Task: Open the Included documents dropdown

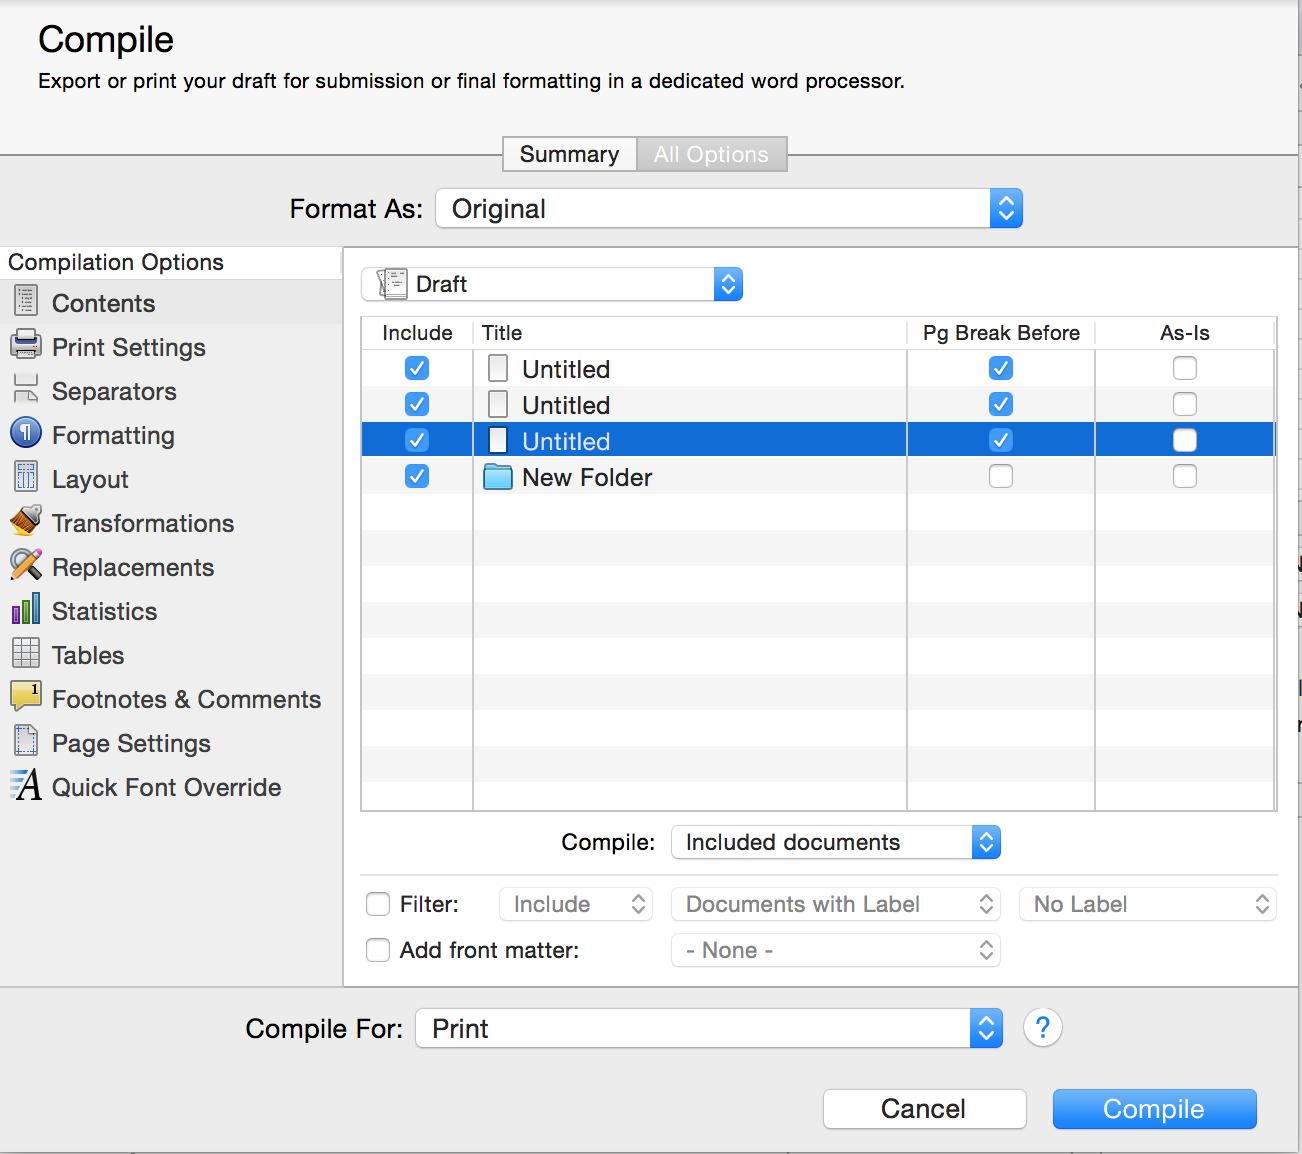Action: (x=835, y=842)
